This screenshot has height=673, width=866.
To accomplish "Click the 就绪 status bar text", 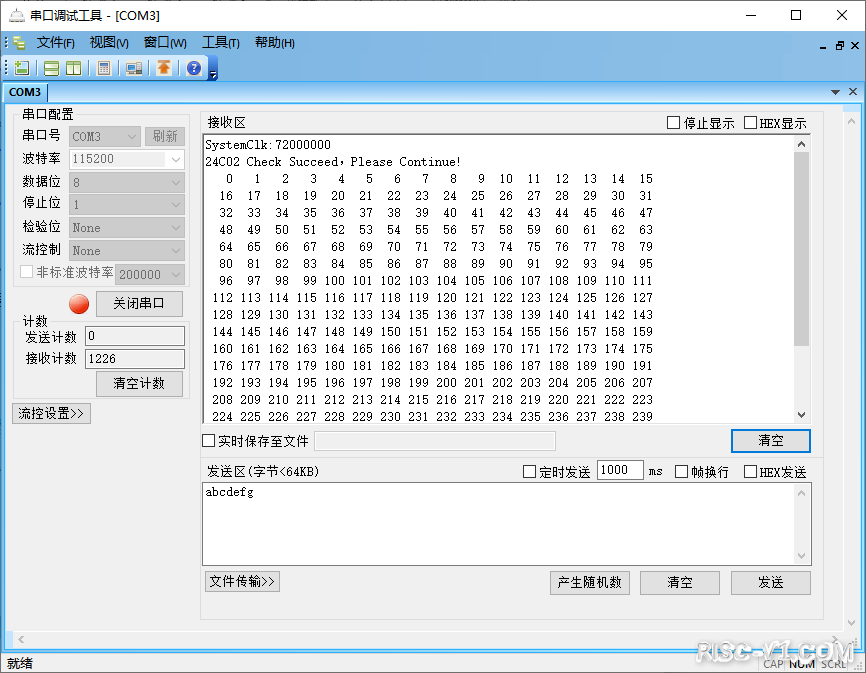I will tap(20, 663).
